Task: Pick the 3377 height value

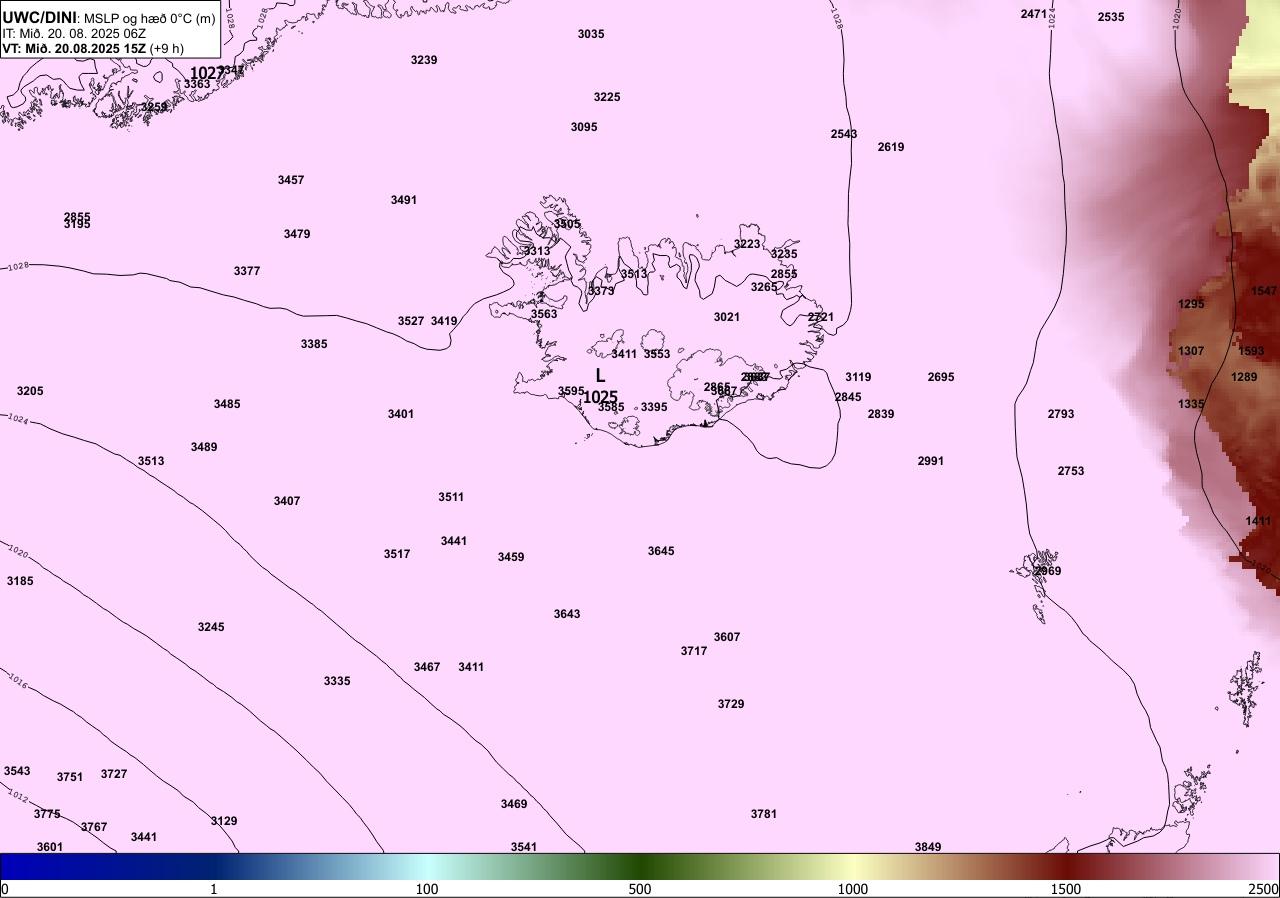Action: [x=247, y=271]
